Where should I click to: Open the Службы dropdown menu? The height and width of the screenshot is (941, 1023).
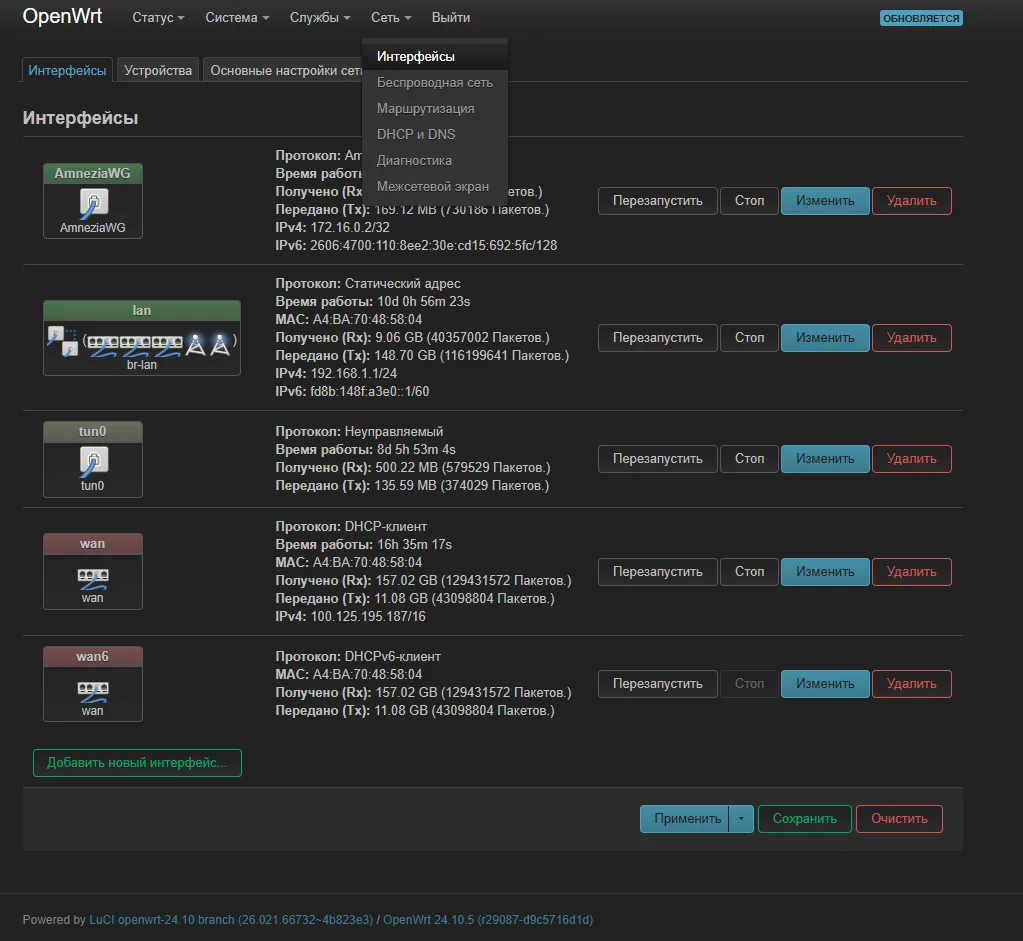[x=320, y=18]
